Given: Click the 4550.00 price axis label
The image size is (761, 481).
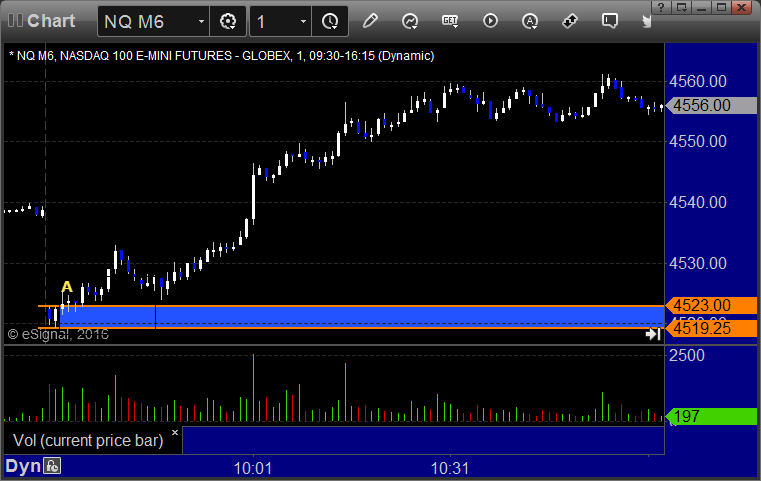Looking at the screenshot, I should coord(698,142).
